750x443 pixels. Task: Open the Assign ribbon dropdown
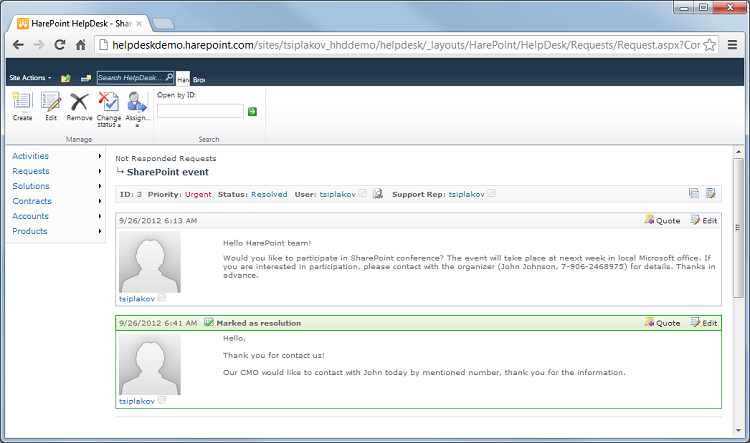coord(137,110)
